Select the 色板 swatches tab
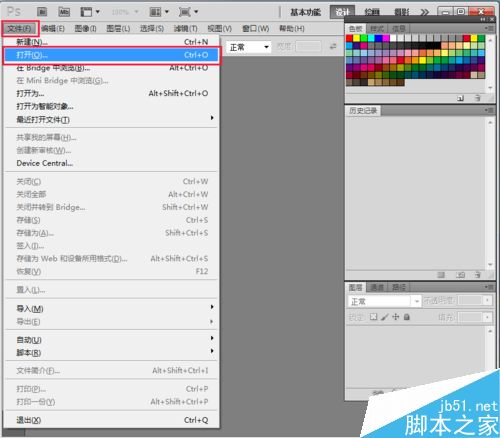The image size is (500, 438). click(356, 29)
